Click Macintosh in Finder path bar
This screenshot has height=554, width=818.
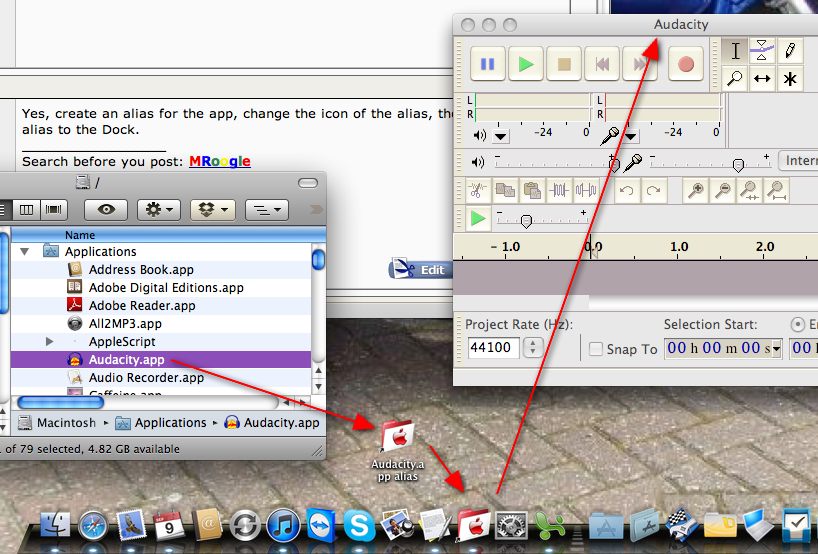point(57,423)
